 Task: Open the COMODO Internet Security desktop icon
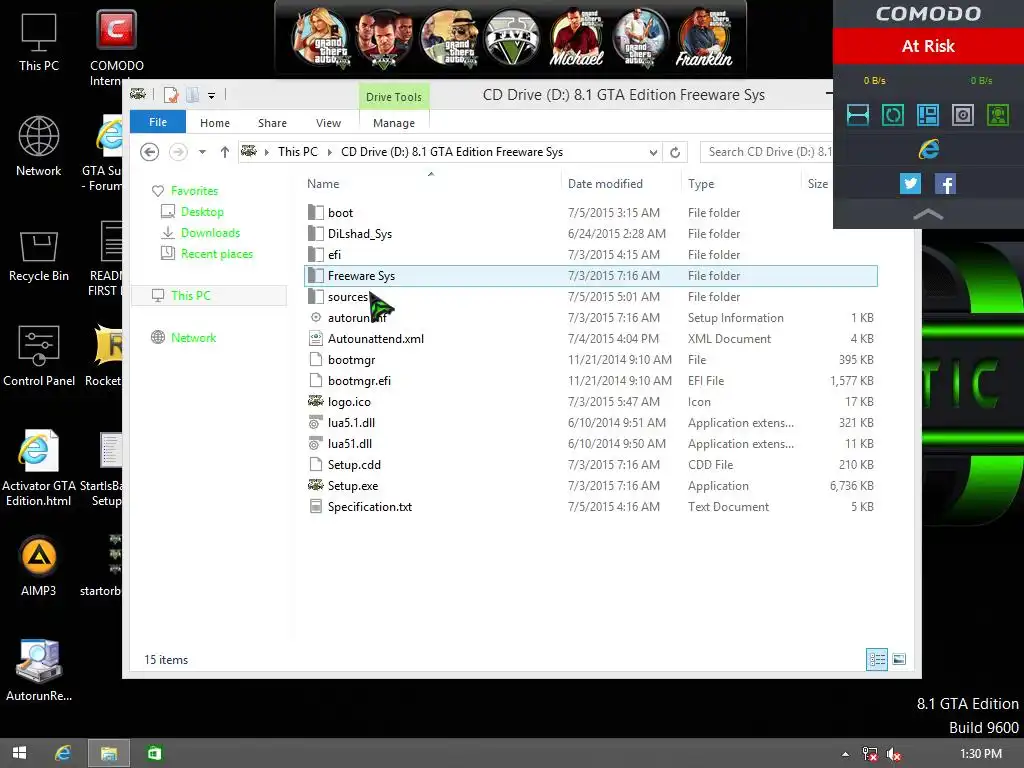[x=116, y=47]
